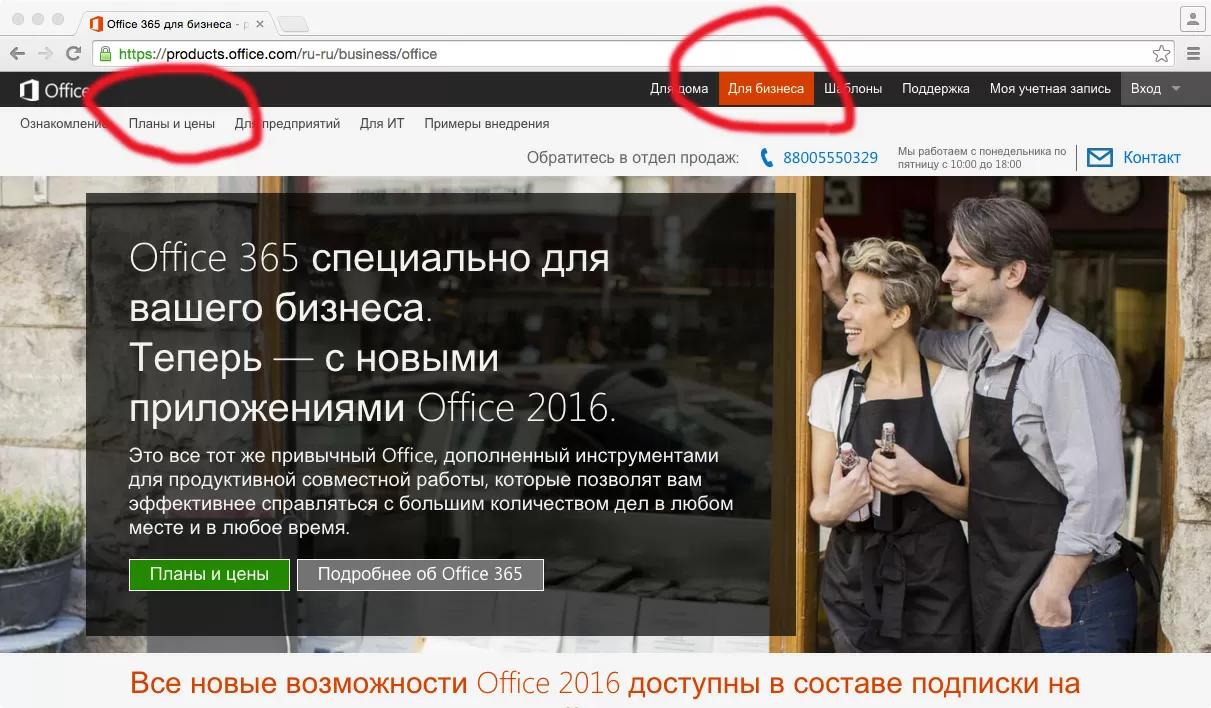Click the Обратитесь в отдел продаж text
Image resolution: width=1211 pixels, height=708 pixels.
tap(633, 158)
